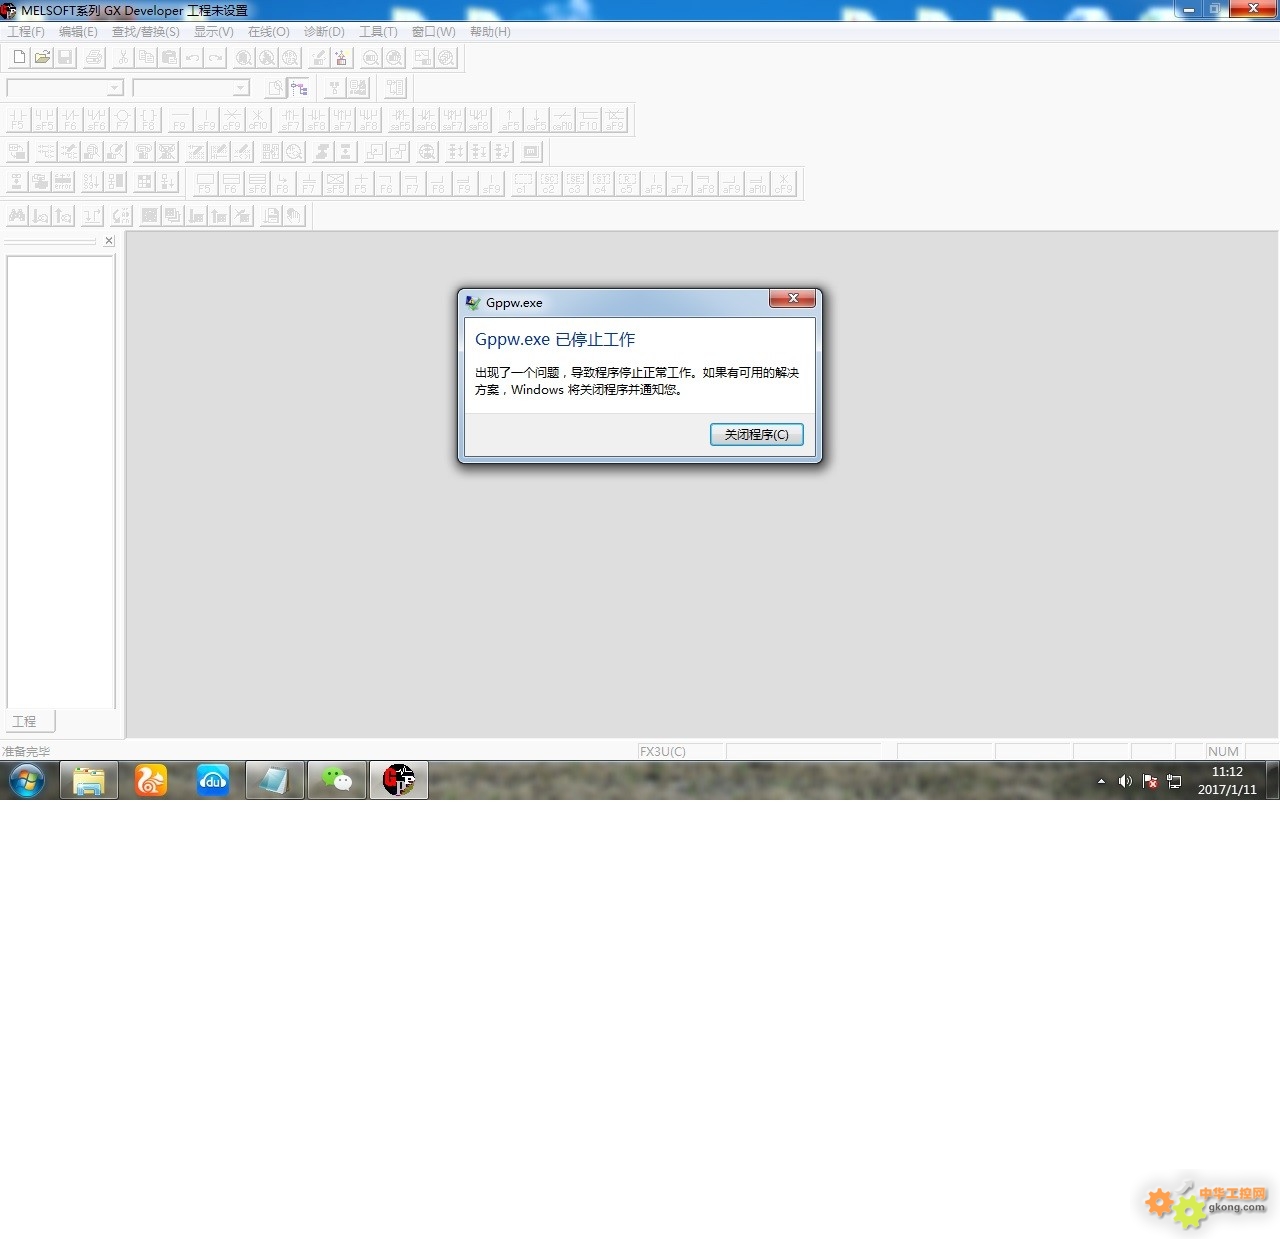This screenshot has width=1280, height=1239.
Task: Select the saF8 ladder symbol tool
Action: coord(478,120)
